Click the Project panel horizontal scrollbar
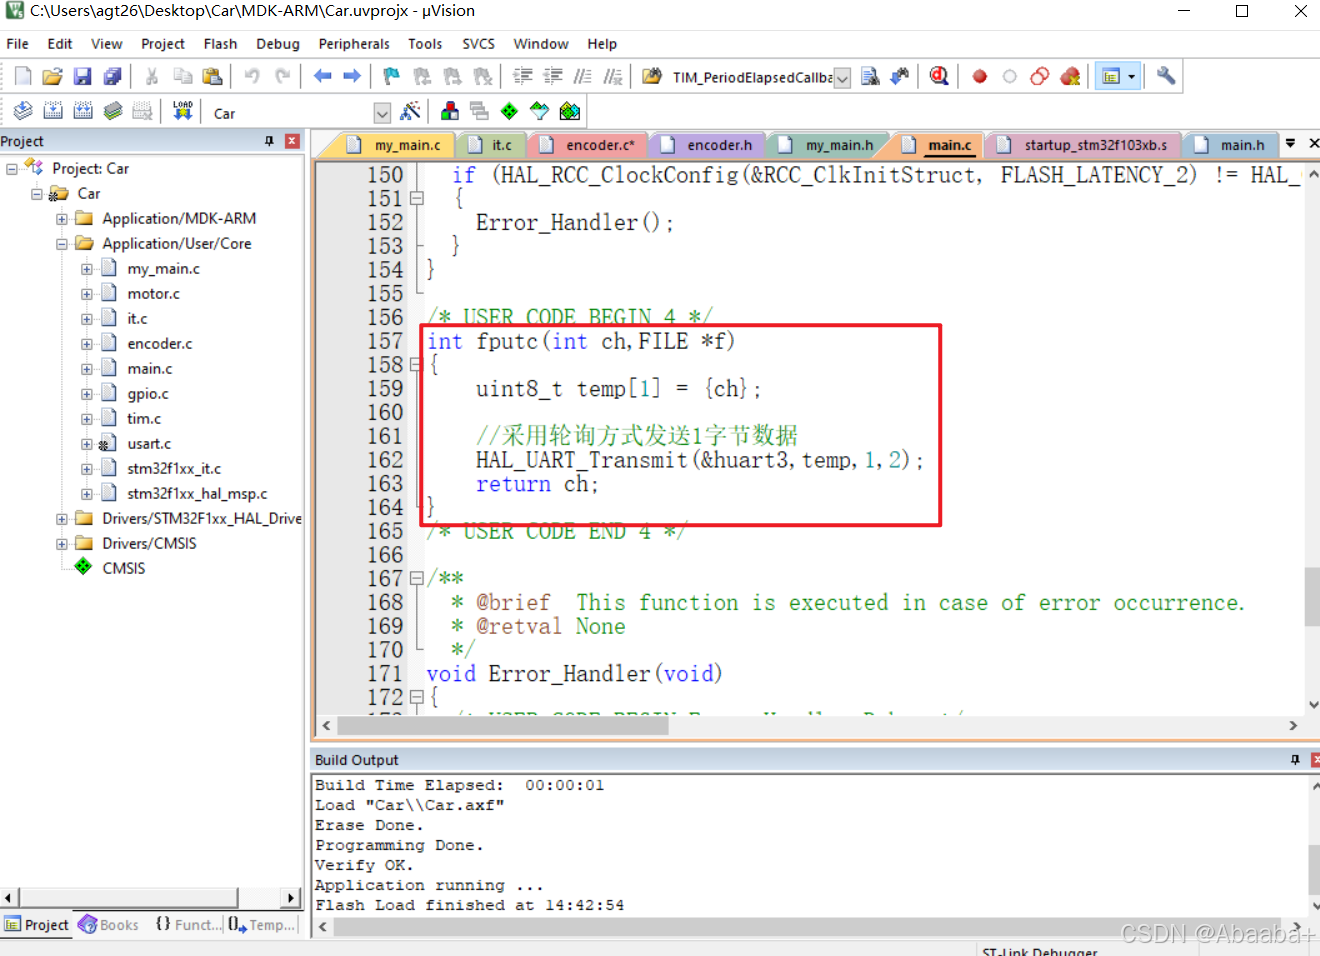1320x956 pixels. point(129,898)
